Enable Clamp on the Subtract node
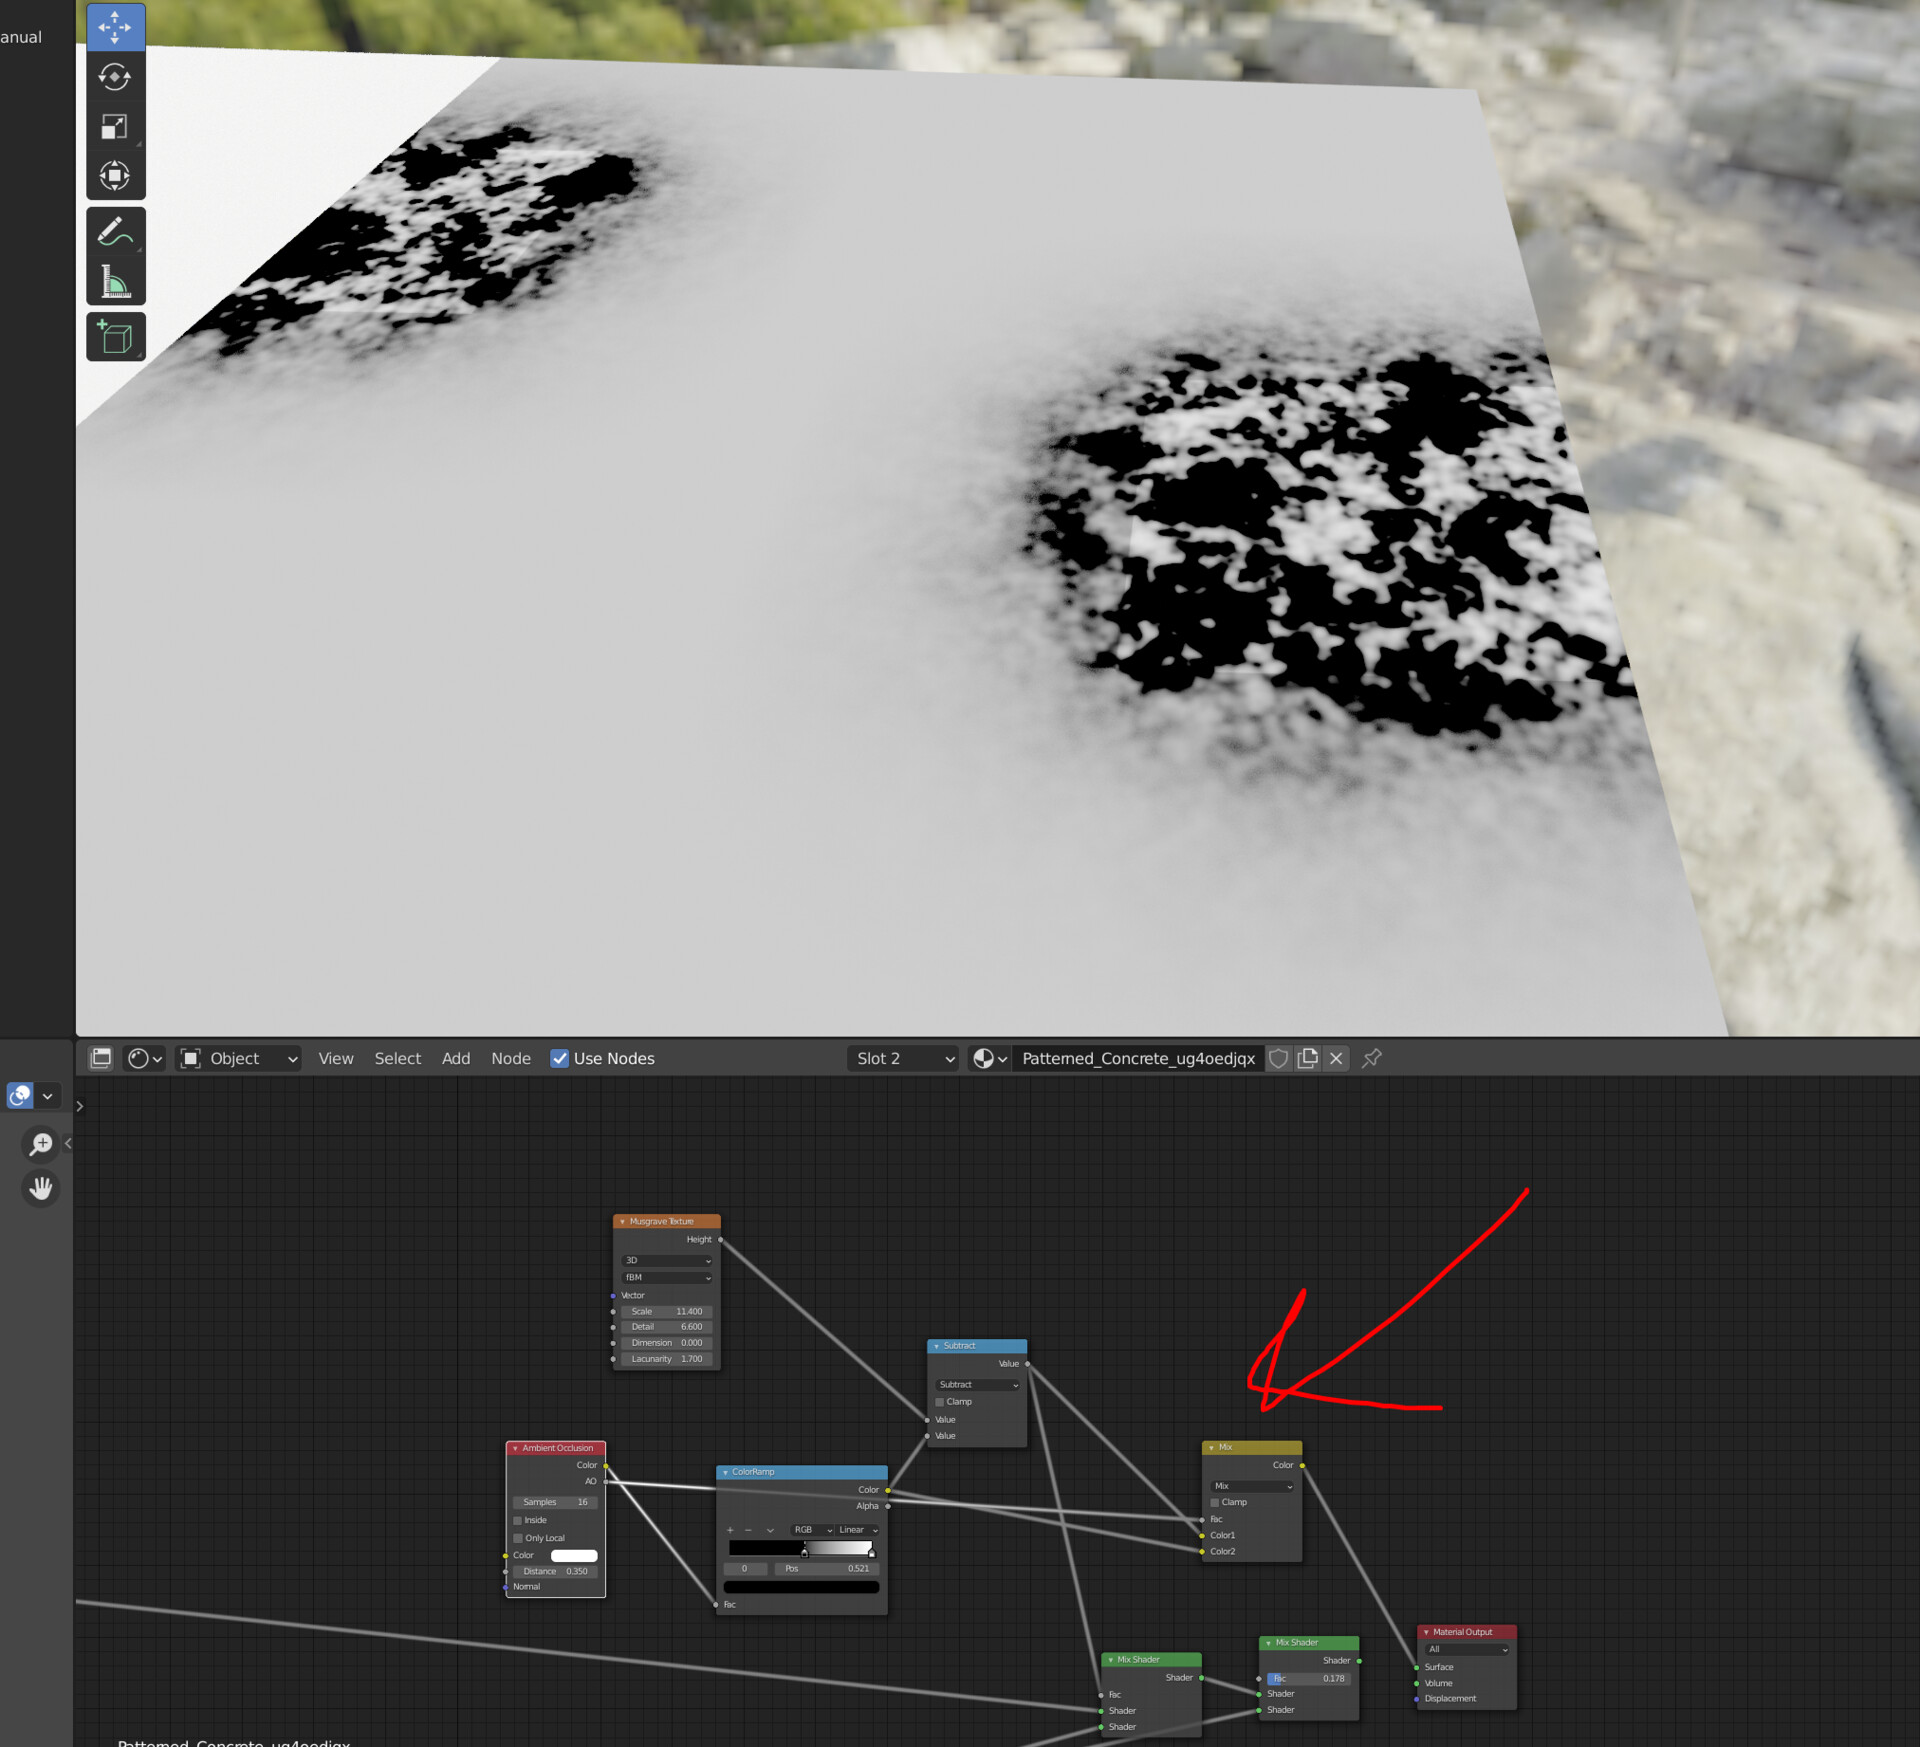 click(939, 1402)
